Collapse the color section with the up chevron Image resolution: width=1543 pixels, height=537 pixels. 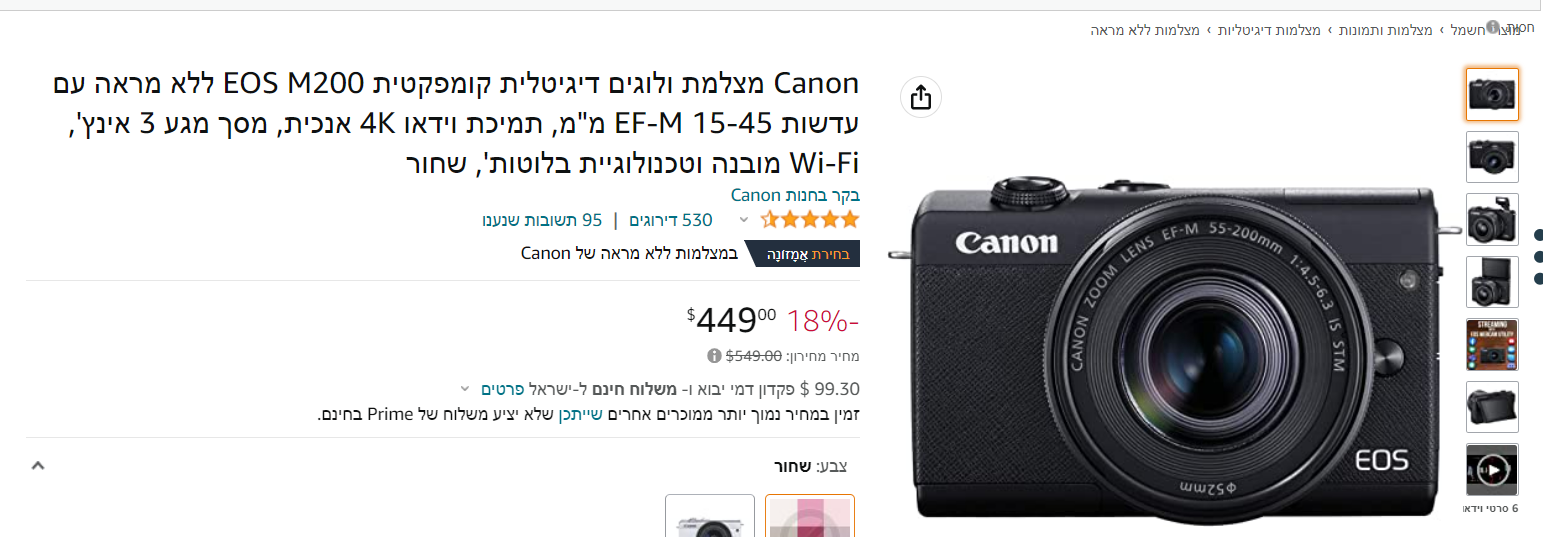(38, 465)
